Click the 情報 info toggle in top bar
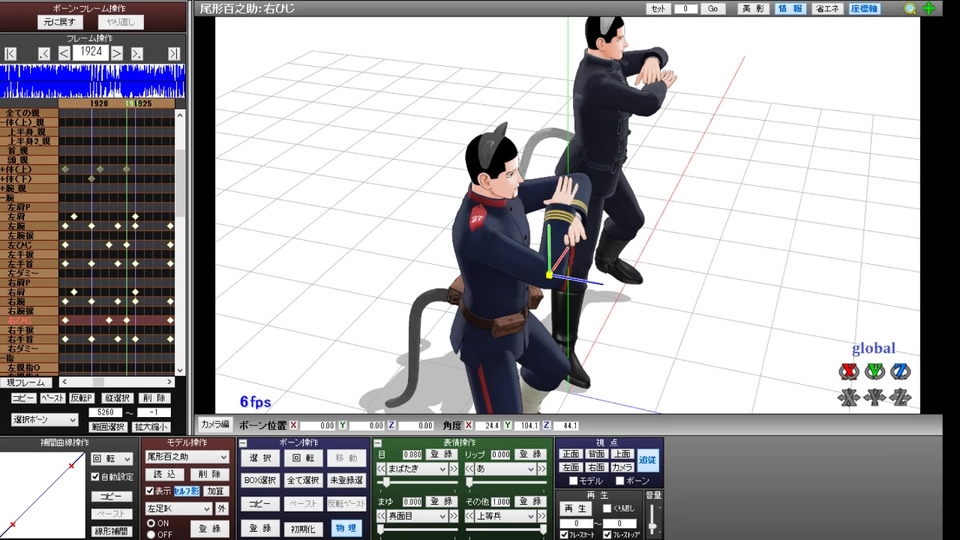This screenshot has height=540, width=960. point(790,9)
